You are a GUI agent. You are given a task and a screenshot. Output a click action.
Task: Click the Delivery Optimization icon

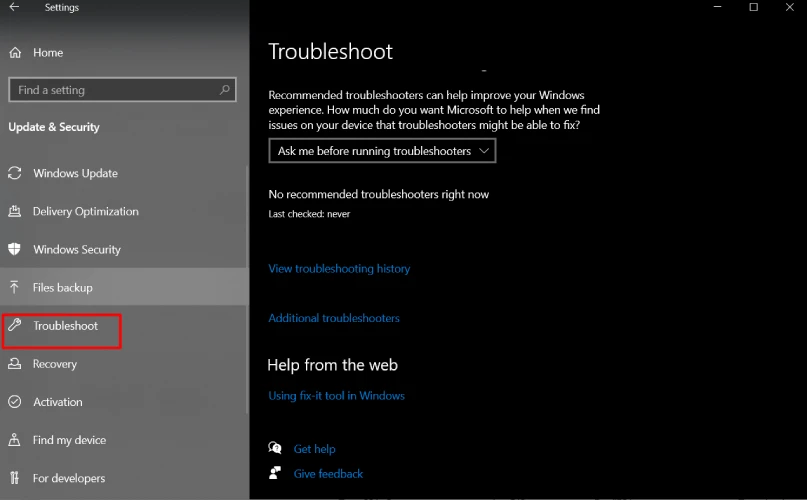14,211
